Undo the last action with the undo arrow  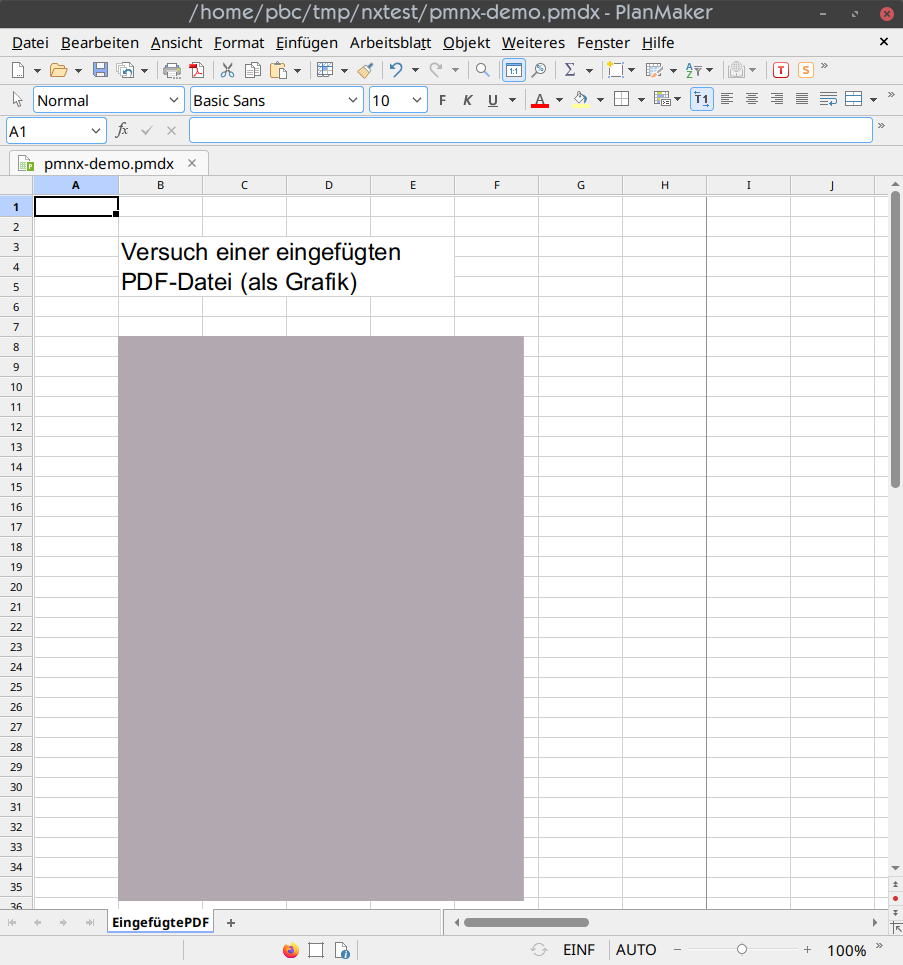pos(396,70)
